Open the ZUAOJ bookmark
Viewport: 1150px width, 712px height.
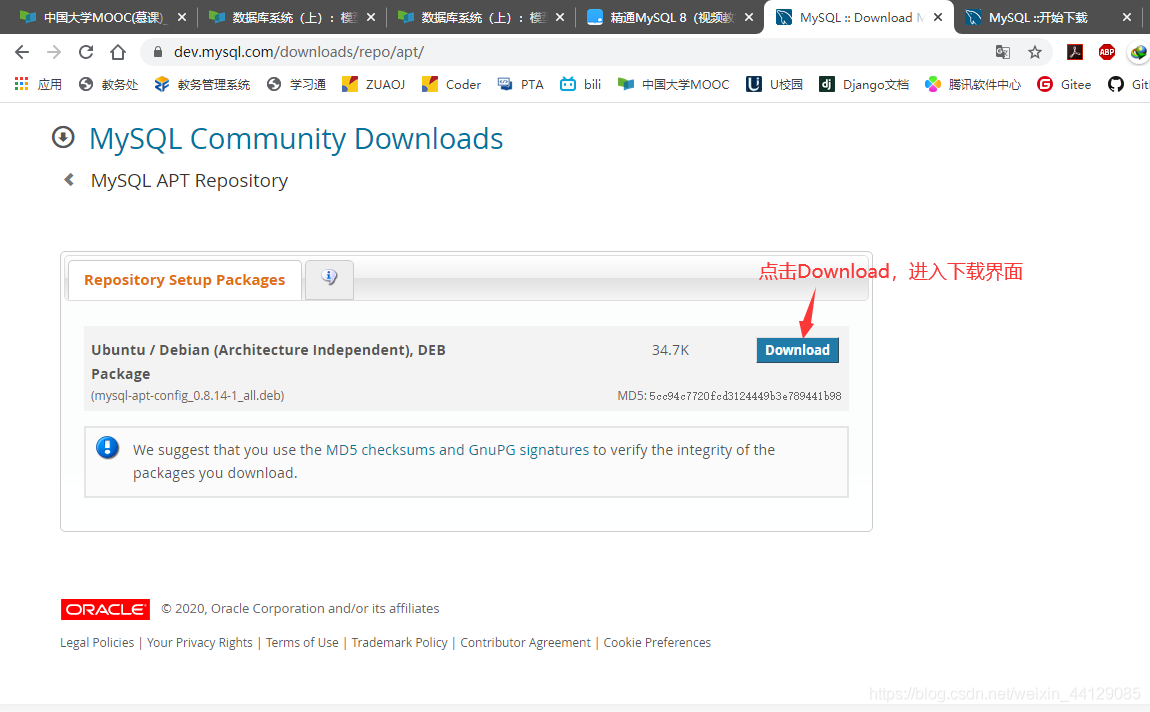(x=373, y=84)
